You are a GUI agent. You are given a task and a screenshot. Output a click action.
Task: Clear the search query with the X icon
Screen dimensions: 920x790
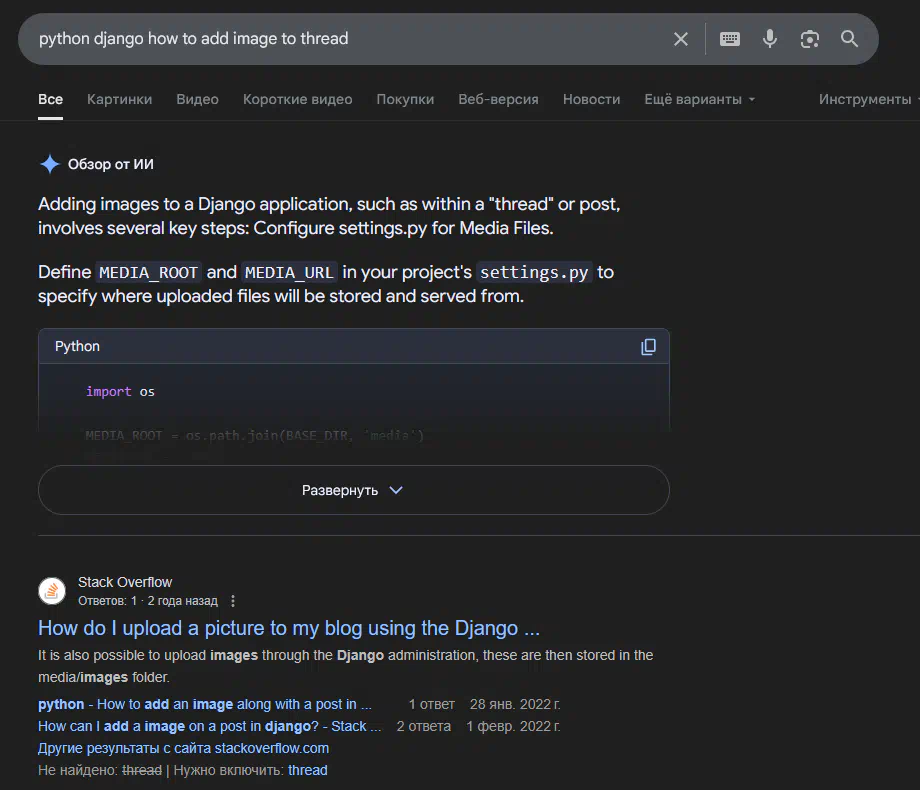pos(681,39)
